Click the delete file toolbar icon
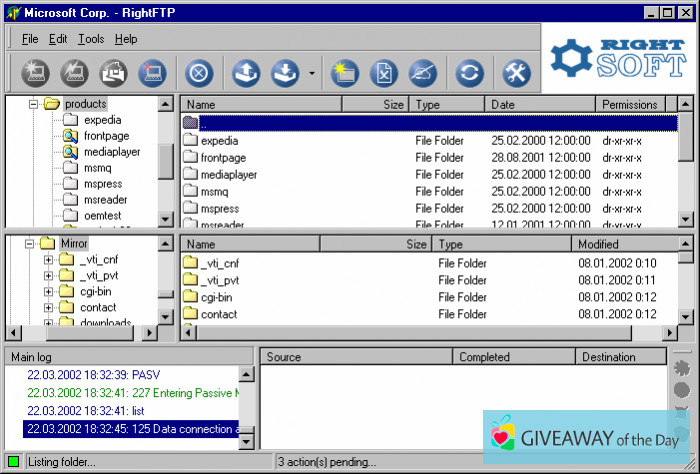The width and height of the screenshot is (700, 474). tap(384, 73)
